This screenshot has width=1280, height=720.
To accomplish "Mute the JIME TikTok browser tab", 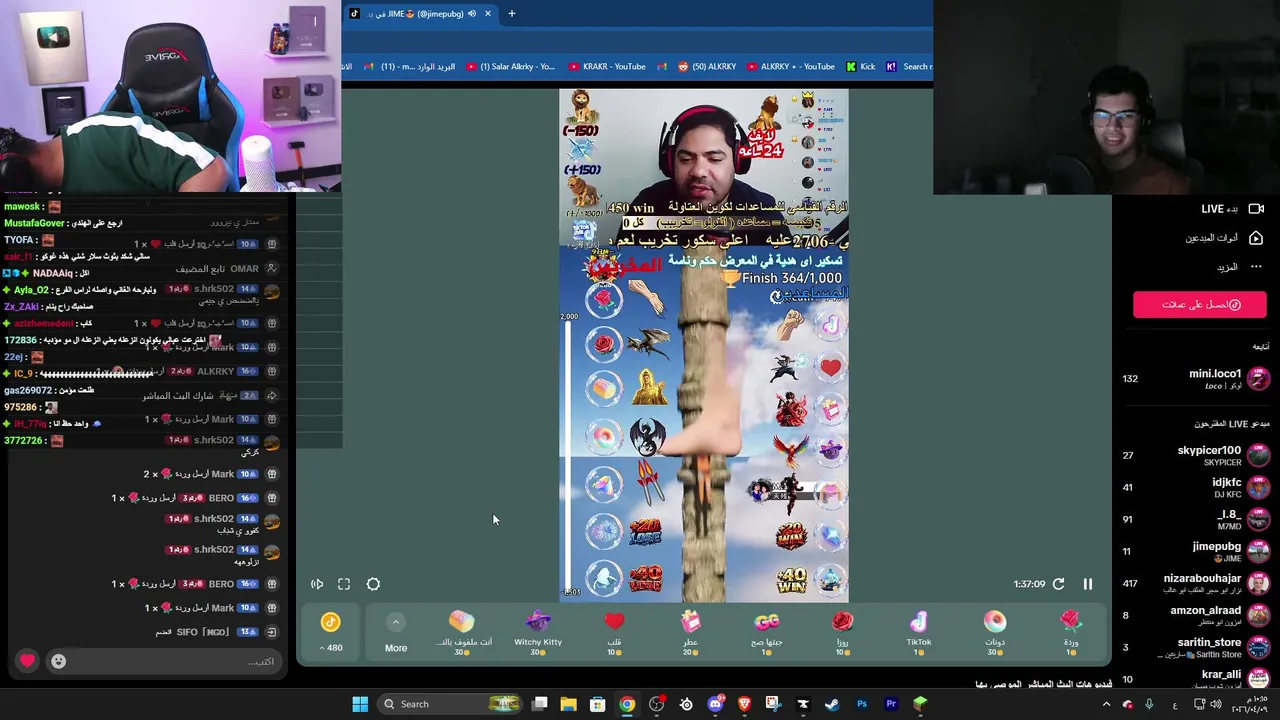I will point(471,14).
